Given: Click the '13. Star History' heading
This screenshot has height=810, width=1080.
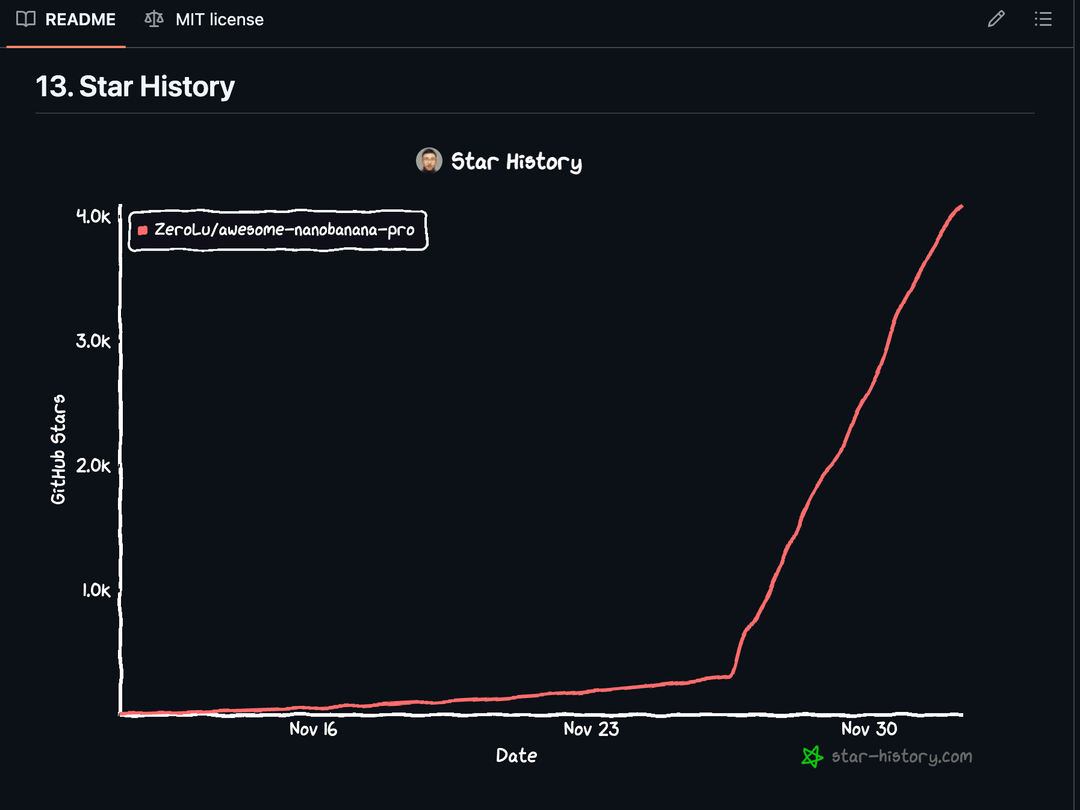Looking at the screenshot, I should (x=135, y=86).
